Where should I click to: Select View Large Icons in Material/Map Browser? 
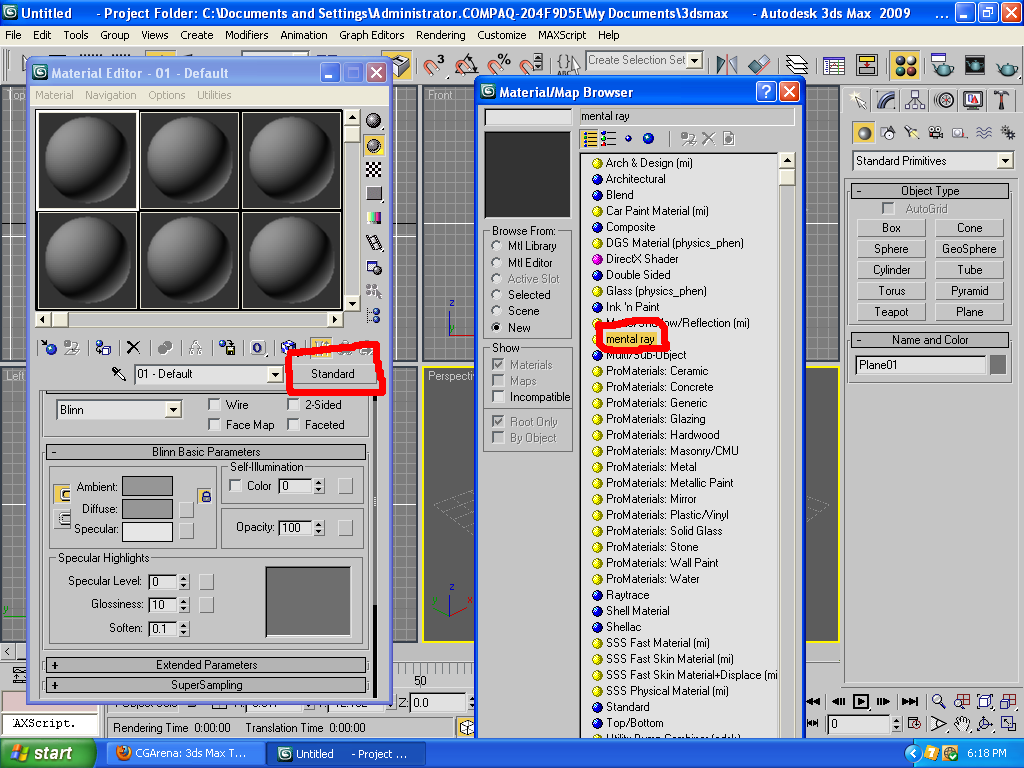[648, 138]
